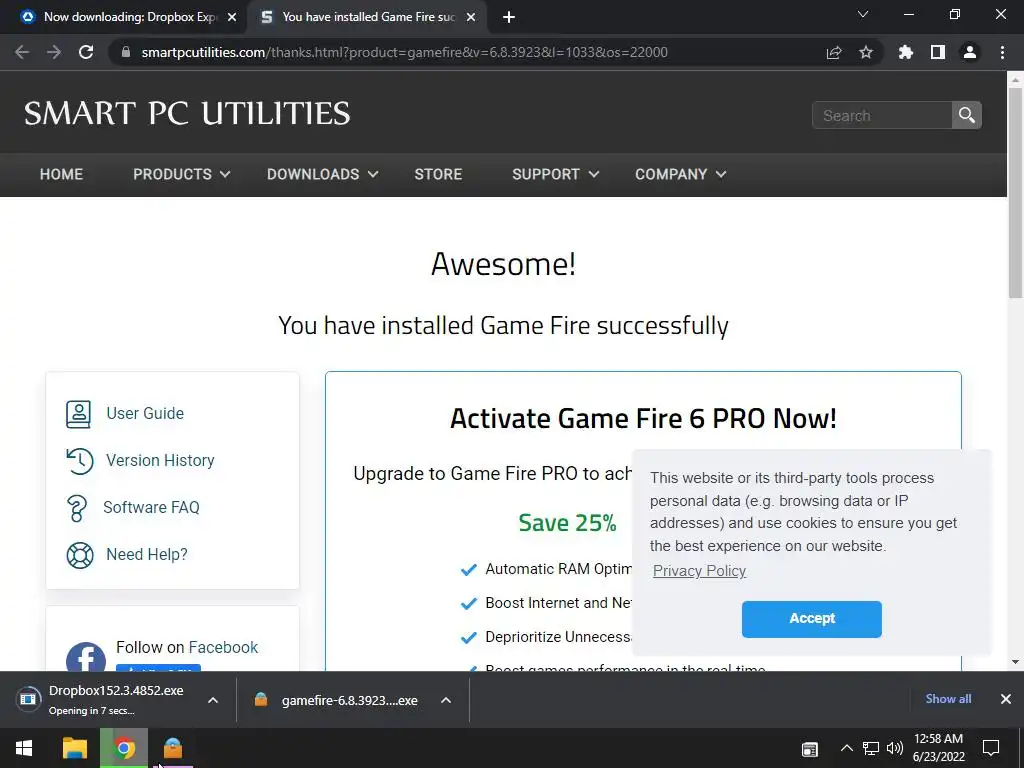Open a new browser tab
1024x768 pixels.
point(509,17)
